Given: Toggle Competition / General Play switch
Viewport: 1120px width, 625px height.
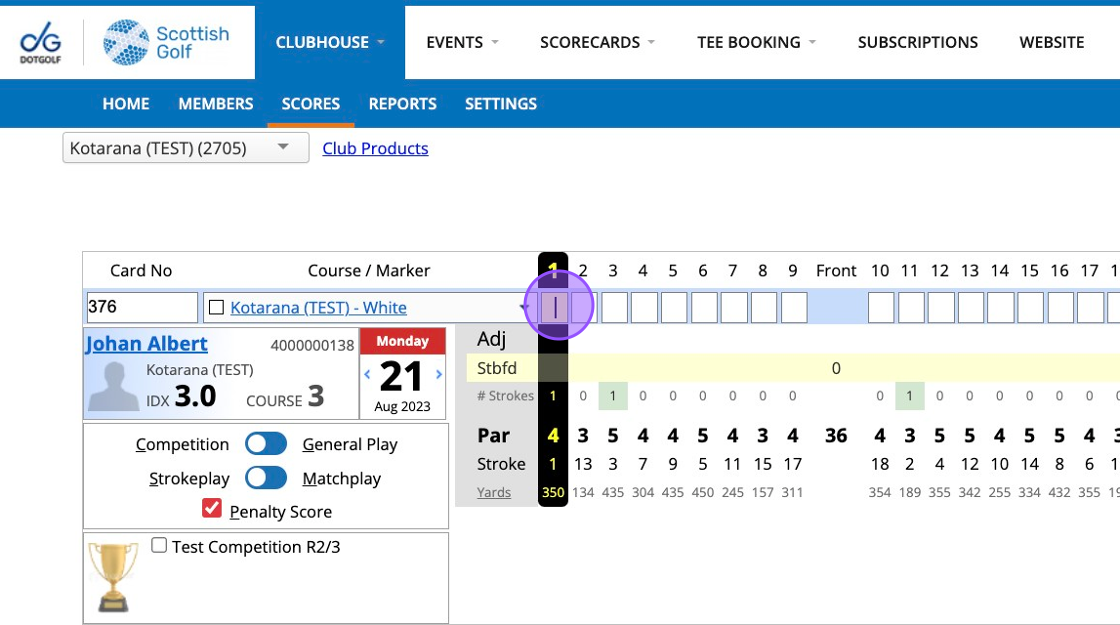Looking at the screenshot, I should coord(266,444).
